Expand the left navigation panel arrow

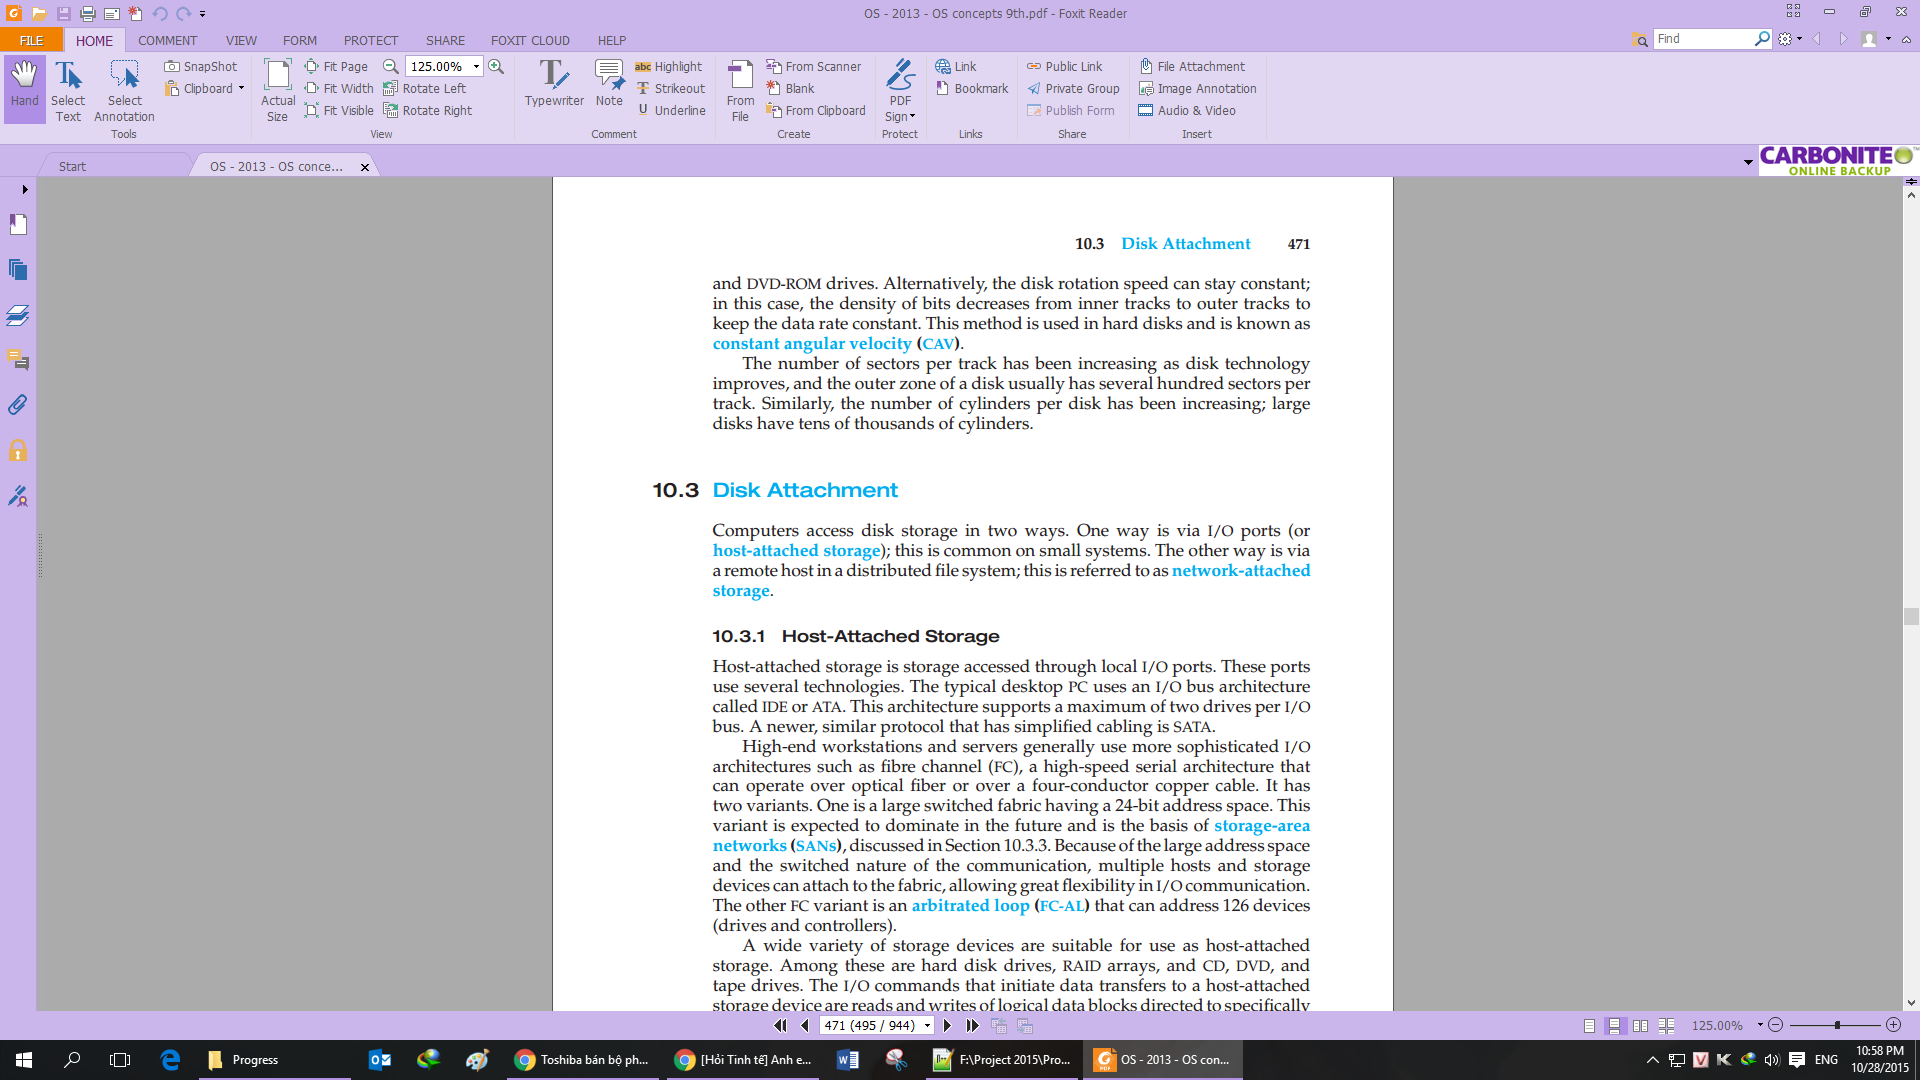click(x=25, y=189)
